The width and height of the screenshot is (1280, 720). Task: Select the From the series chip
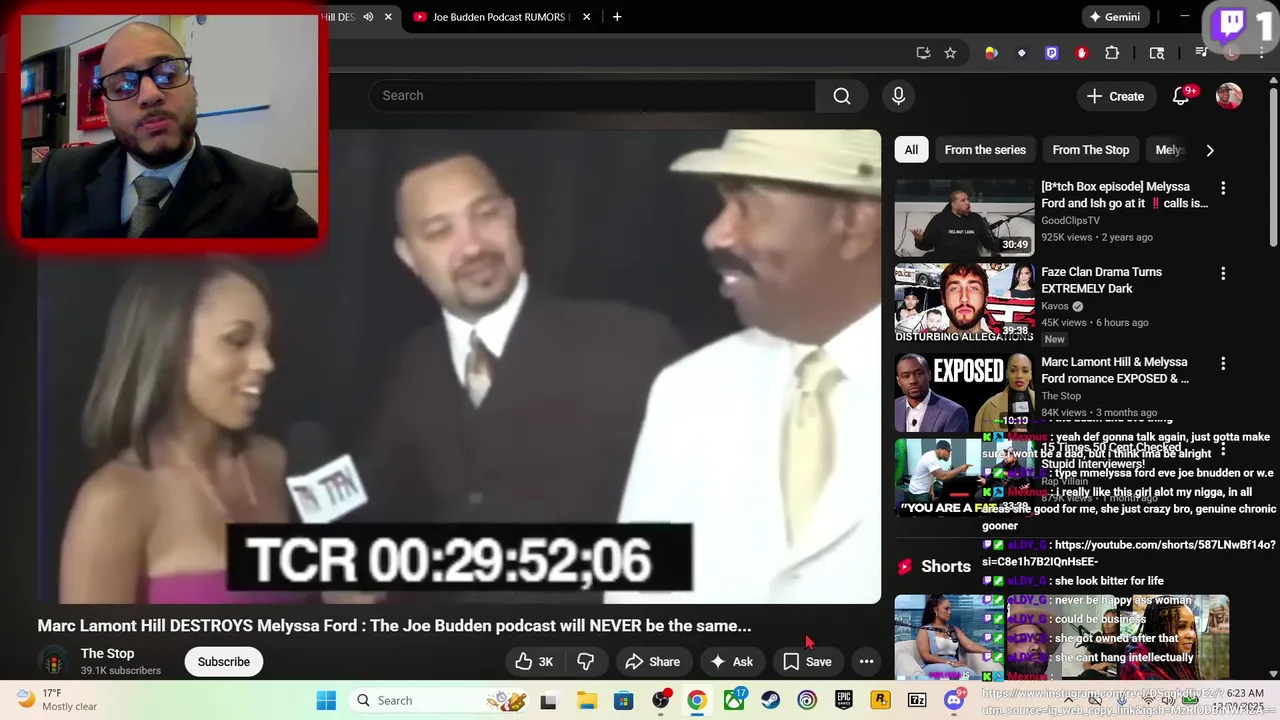tap(985, 150)
